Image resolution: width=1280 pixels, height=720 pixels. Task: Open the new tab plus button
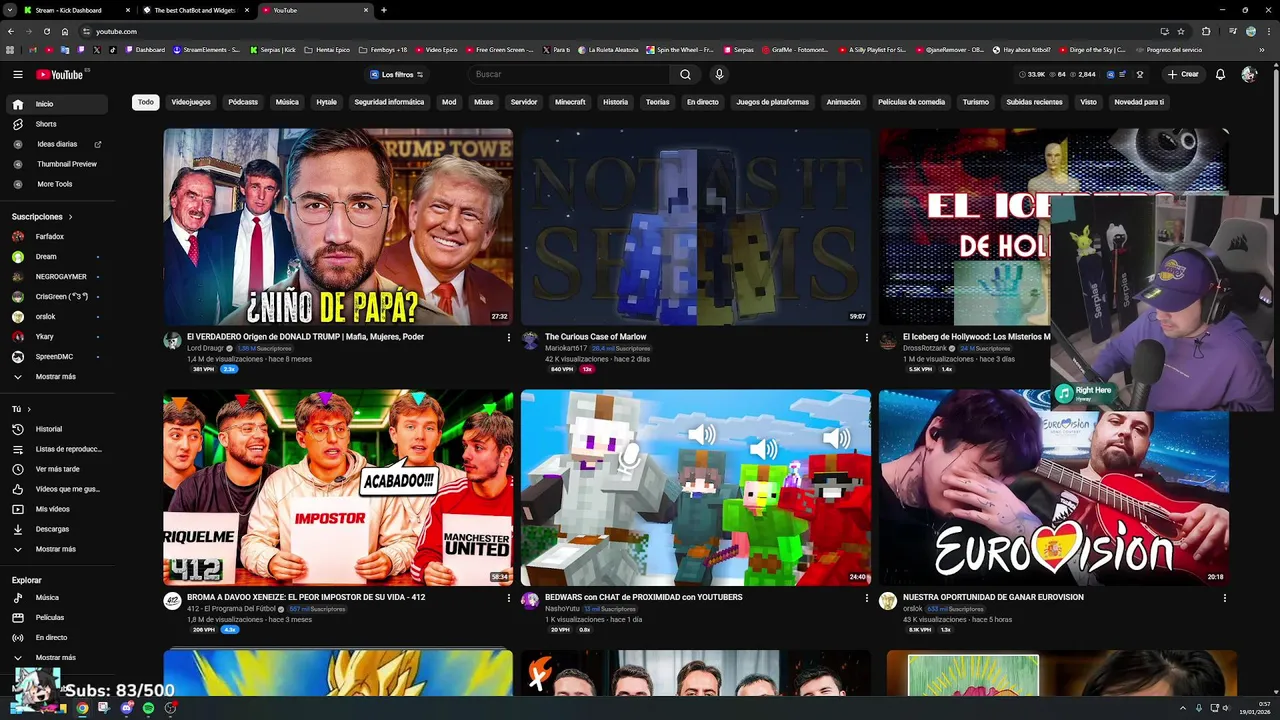point(383,10)
